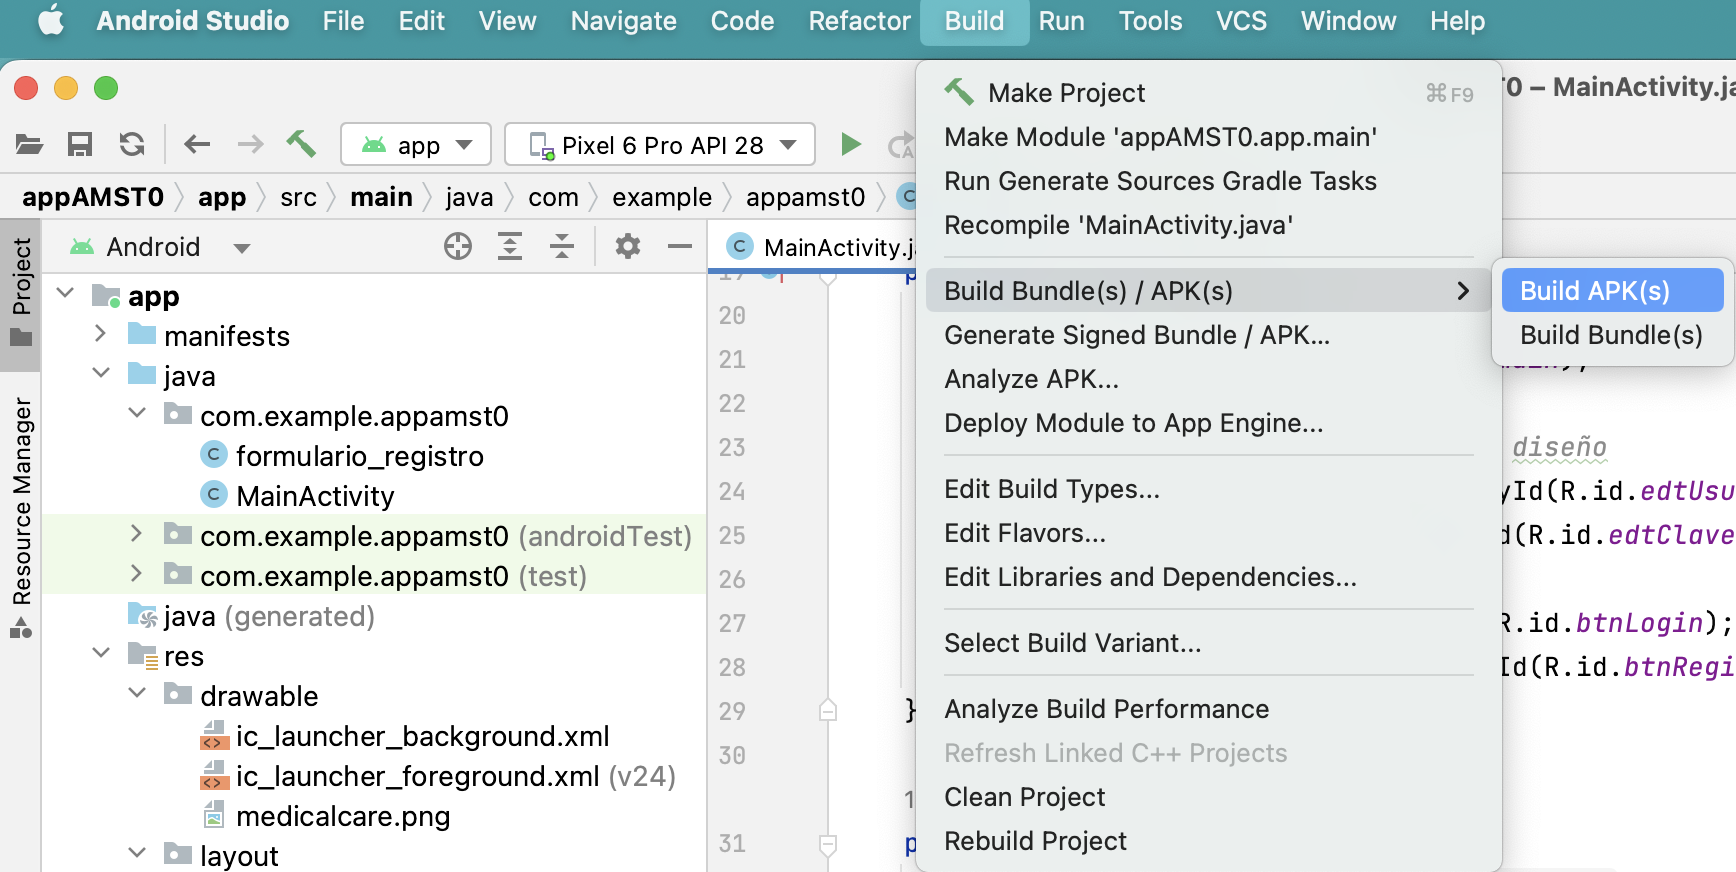The width and height of the screenshot is (1736, 872).
Task: Open the Refactor menu in menu bar
Action: [859, 21]
